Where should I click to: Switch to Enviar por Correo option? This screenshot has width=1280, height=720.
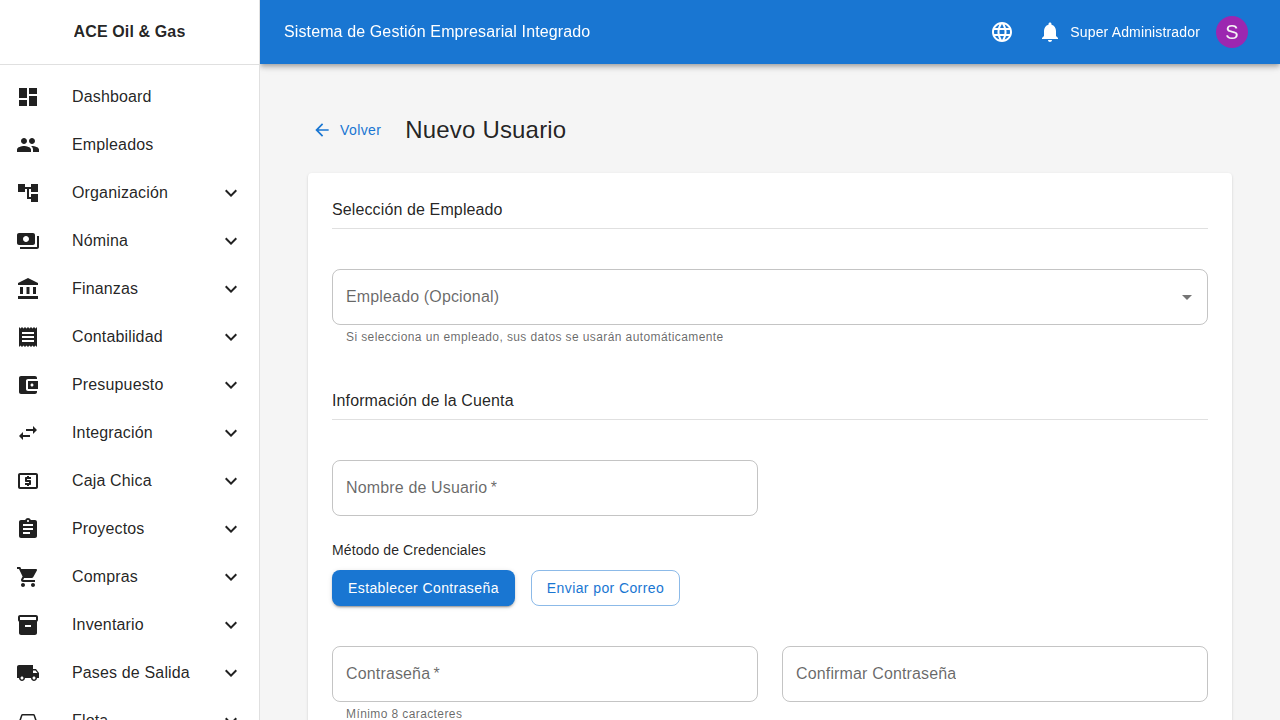605,588
